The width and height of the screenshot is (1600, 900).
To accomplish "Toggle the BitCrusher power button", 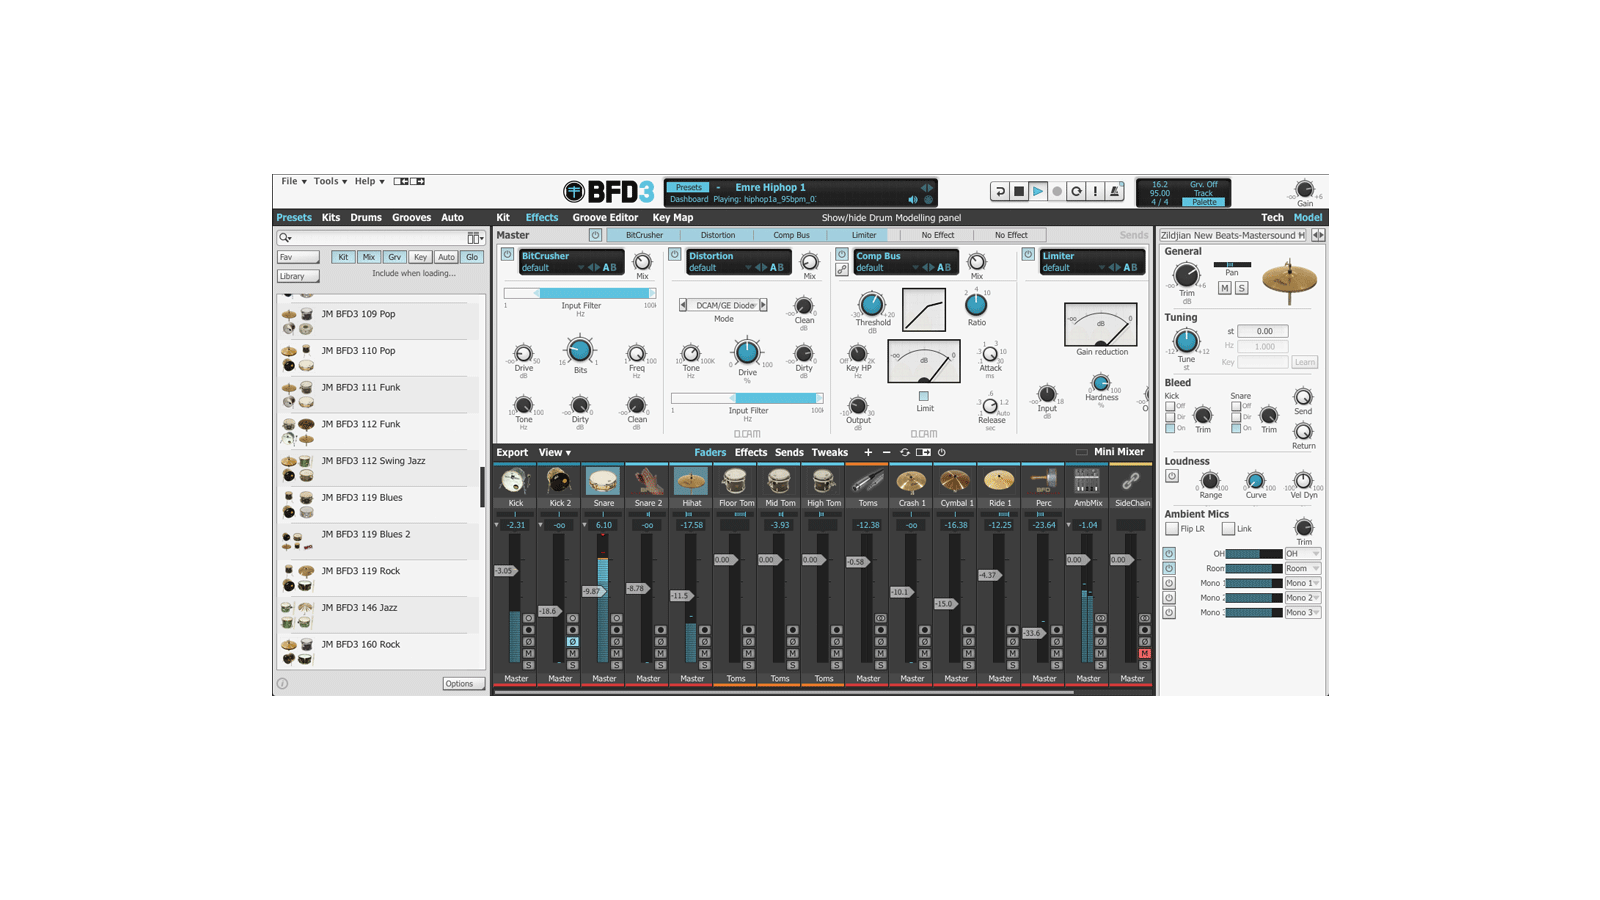I will click(507, 255).
